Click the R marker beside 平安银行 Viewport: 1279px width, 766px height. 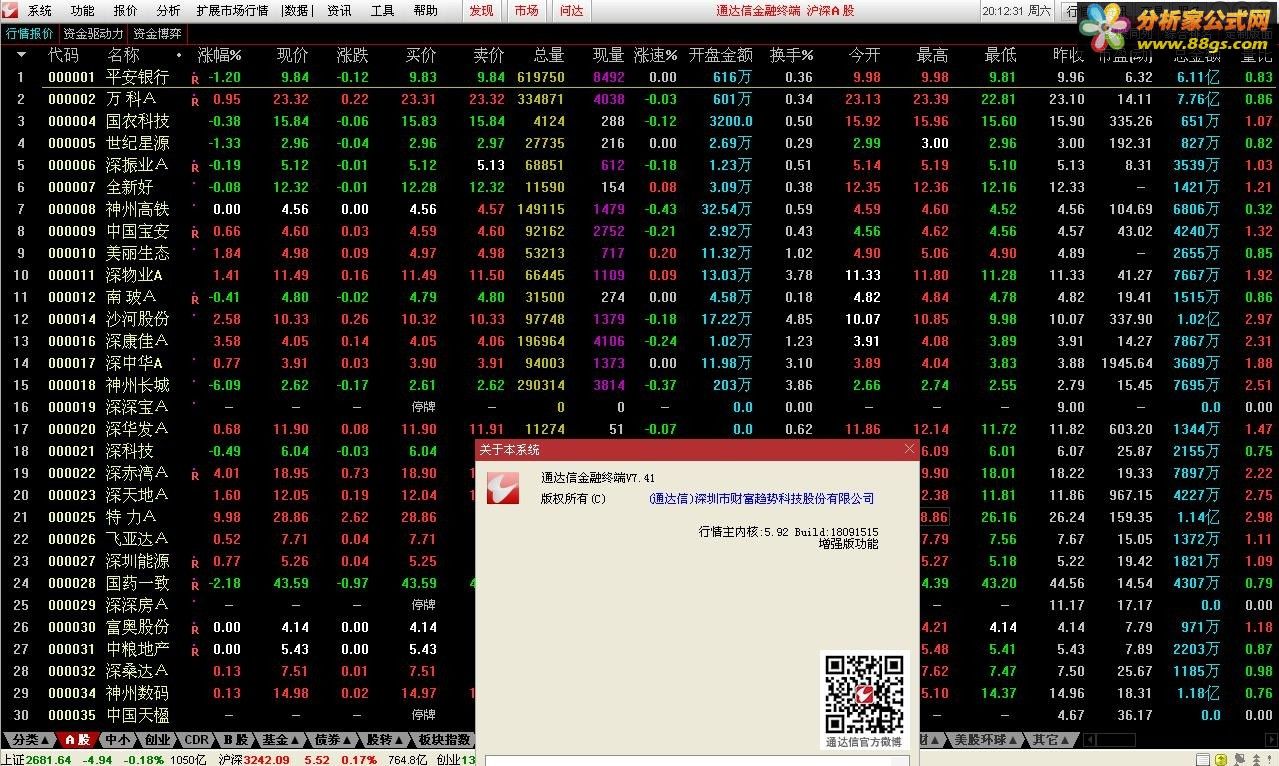[x=195, y=78]
